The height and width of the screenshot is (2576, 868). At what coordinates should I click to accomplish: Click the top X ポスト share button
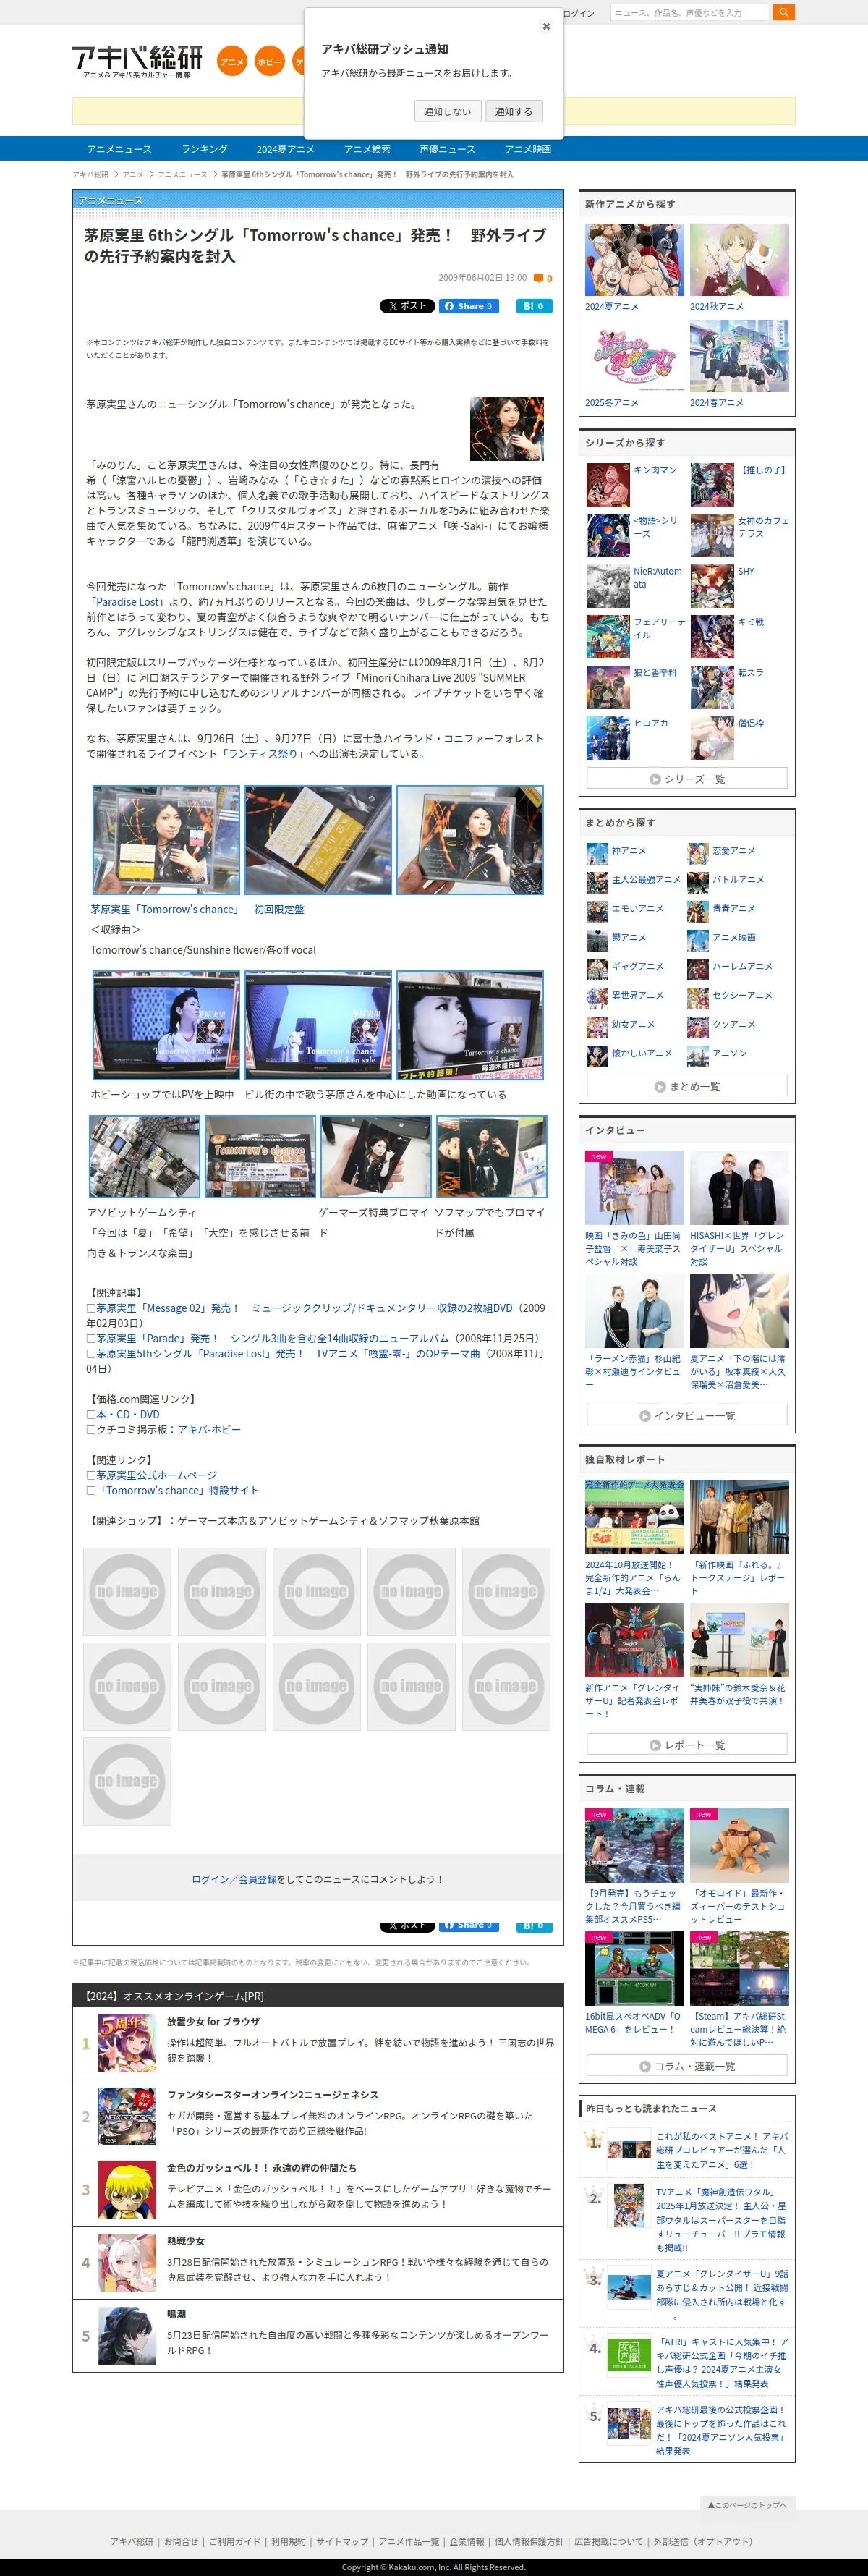point(407,306)
